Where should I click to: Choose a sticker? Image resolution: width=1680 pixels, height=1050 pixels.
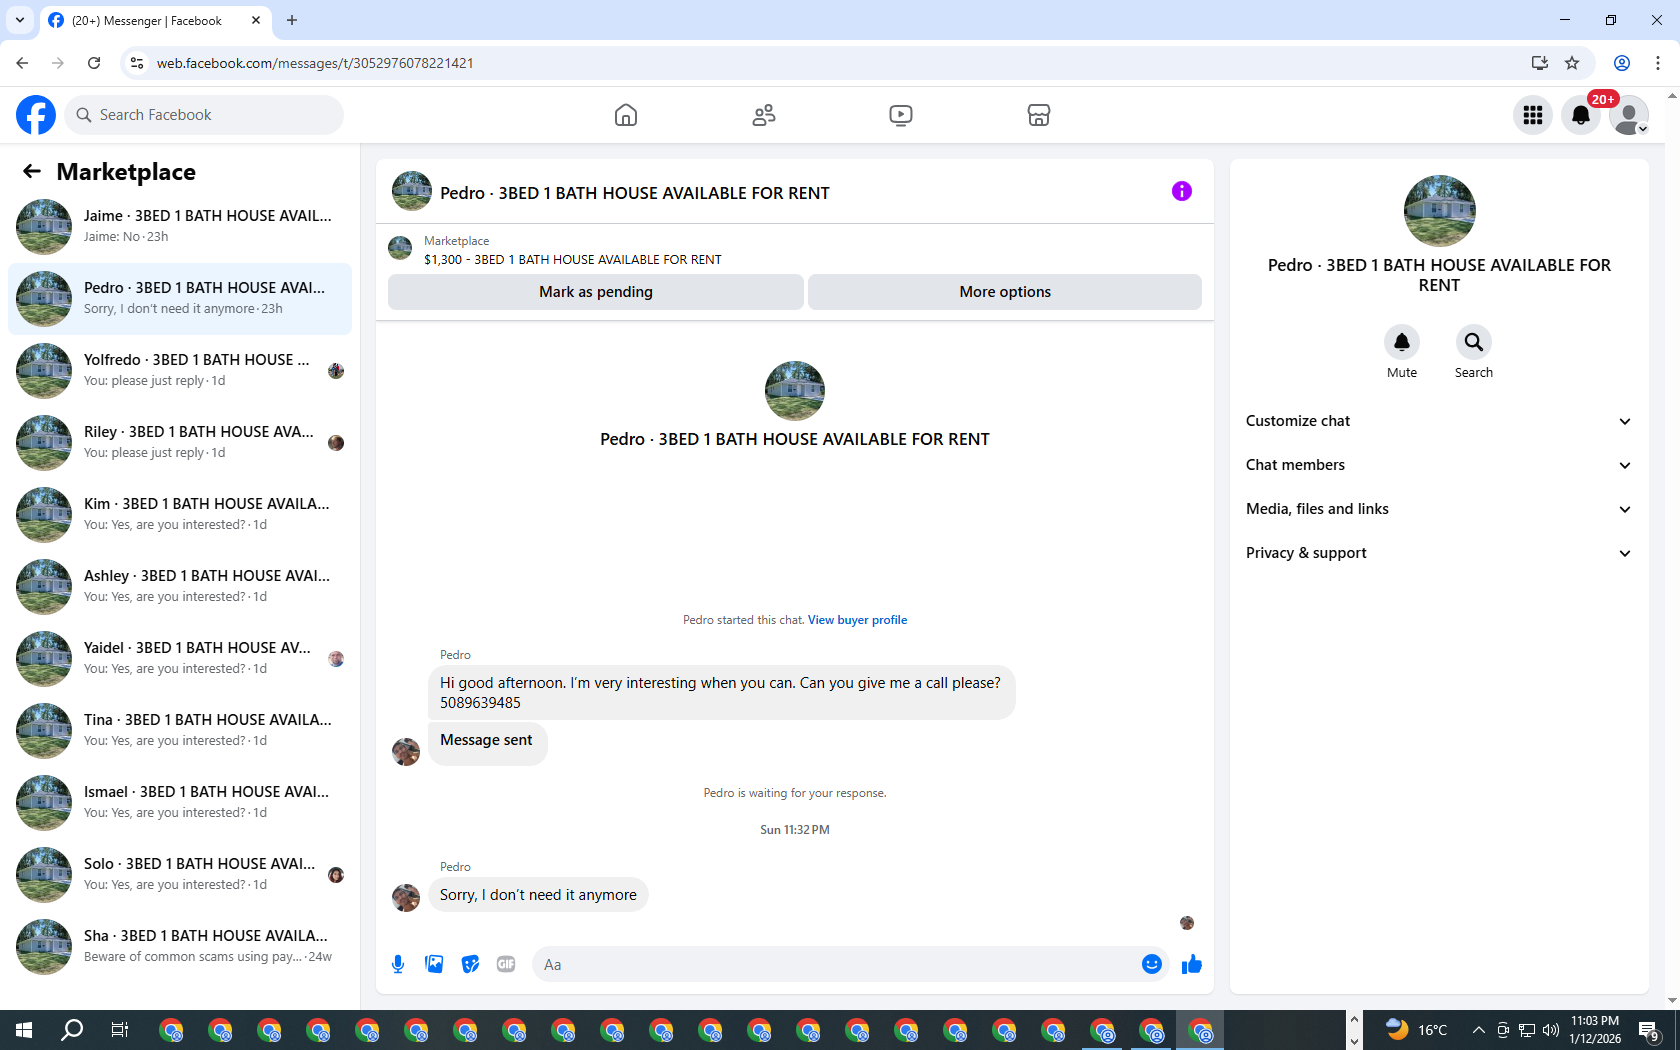(x=470, y=964)
